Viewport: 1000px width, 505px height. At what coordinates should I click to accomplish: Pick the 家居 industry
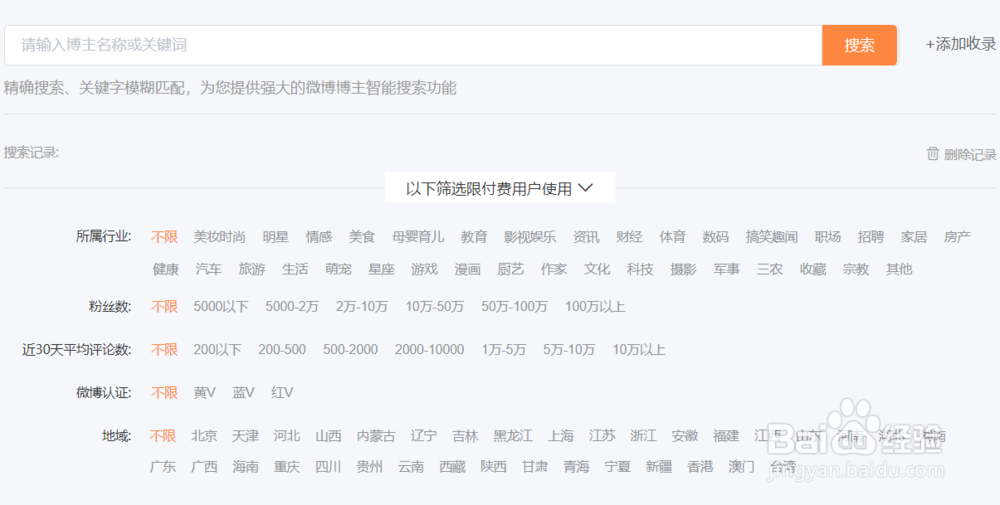[x=914, y=237]
